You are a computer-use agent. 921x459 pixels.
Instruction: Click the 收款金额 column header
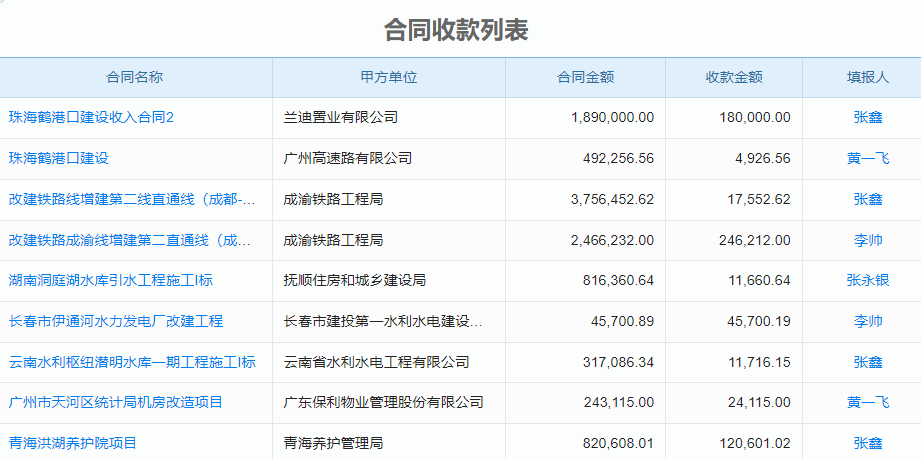pyautogui.click(x=734, y=77)
